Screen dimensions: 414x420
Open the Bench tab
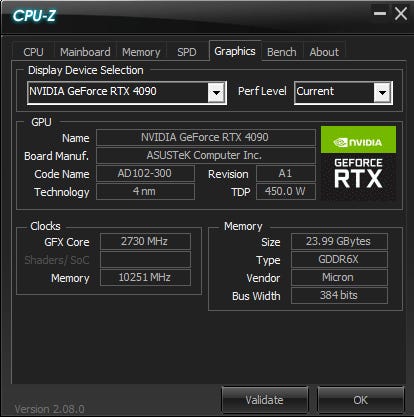282,52
